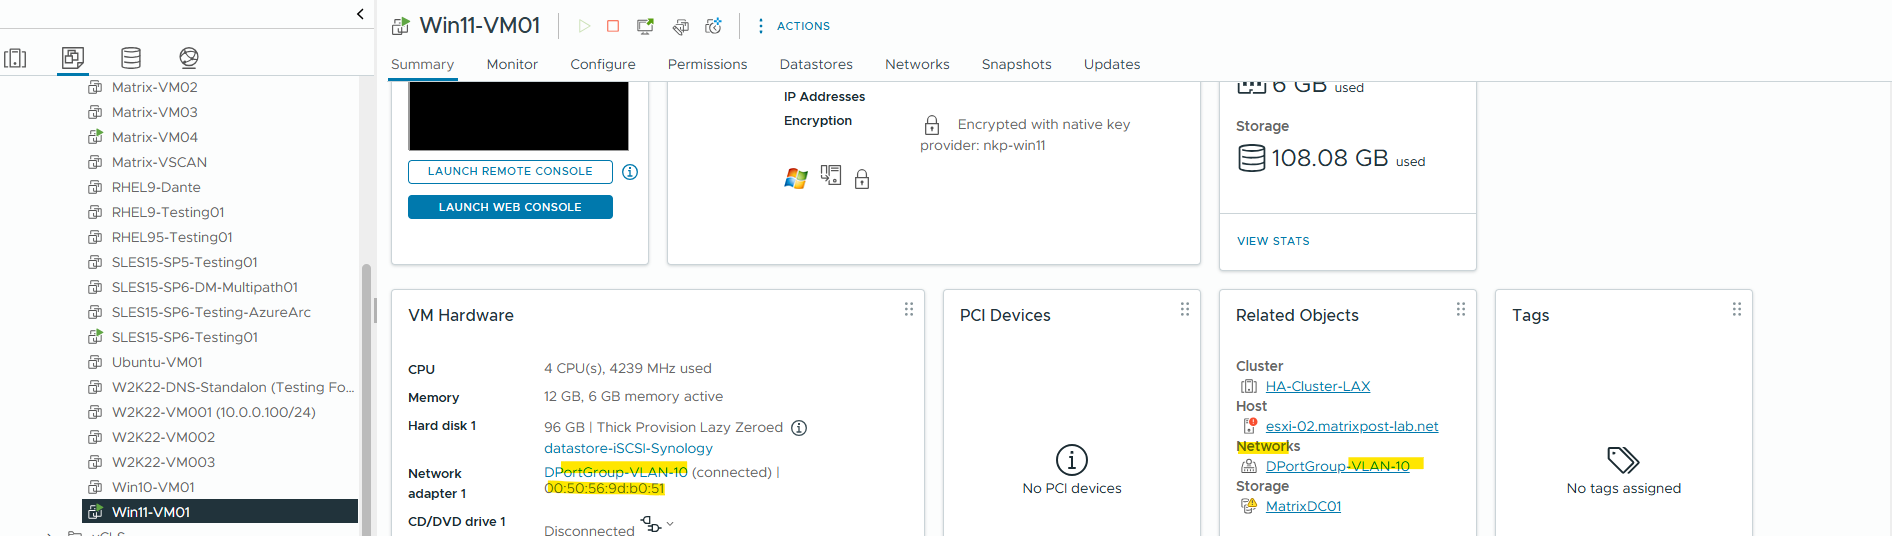This screenshot has width=1892, height=536.
Task: Open the HA-Cluster-LAX cluster link
Action: 1317,386
